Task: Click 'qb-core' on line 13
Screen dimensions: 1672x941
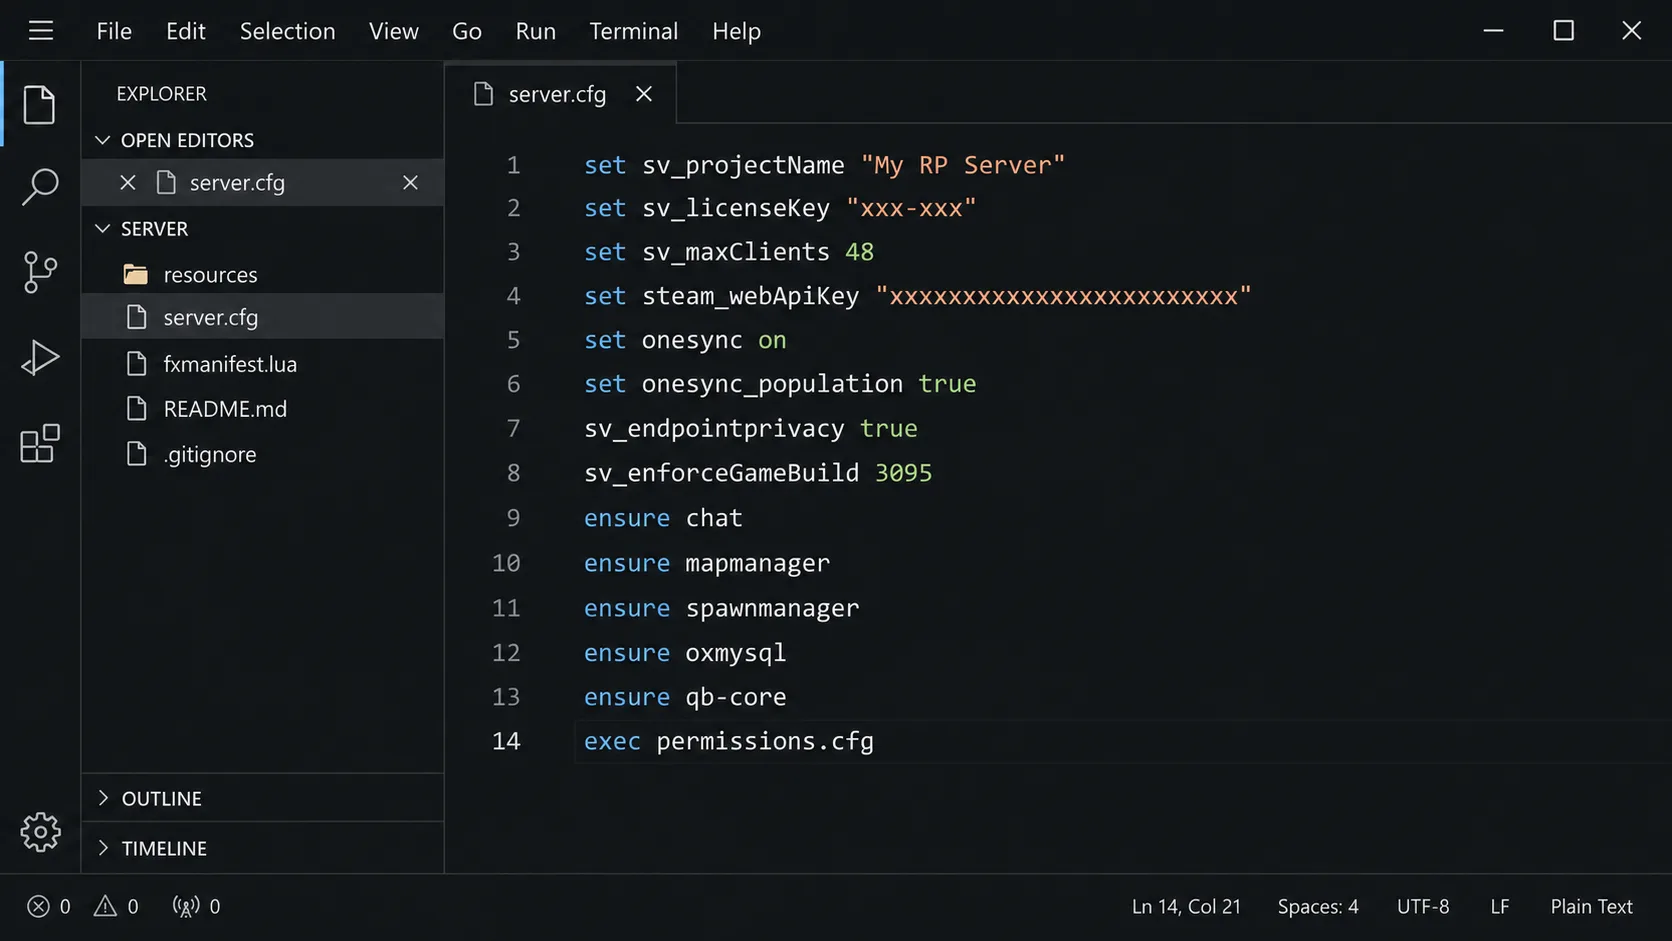Action: (736, 697)
